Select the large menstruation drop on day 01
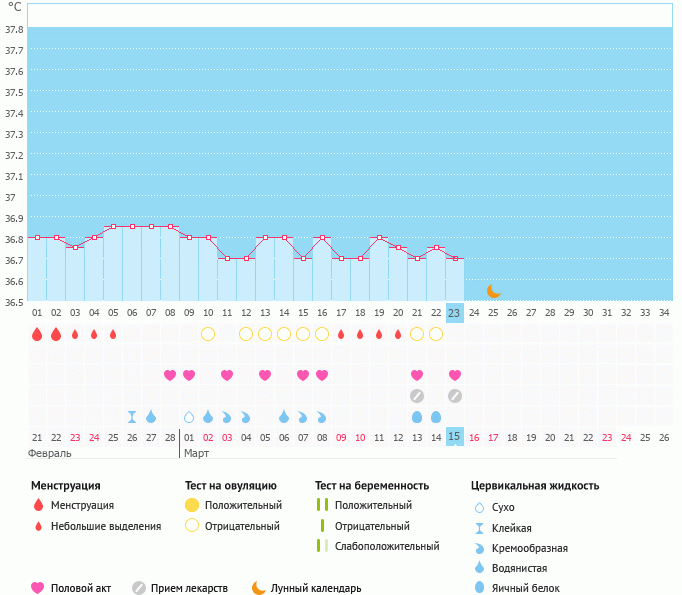This screenshot has height=595, width=682. (37, 334)
